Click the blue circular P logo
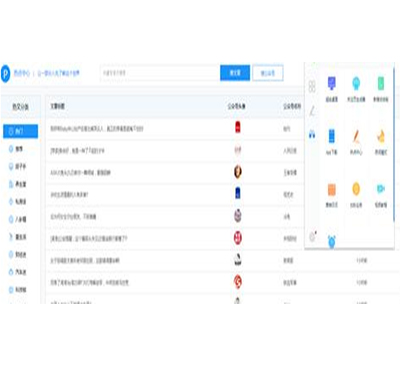 click(x=6, y=73)
